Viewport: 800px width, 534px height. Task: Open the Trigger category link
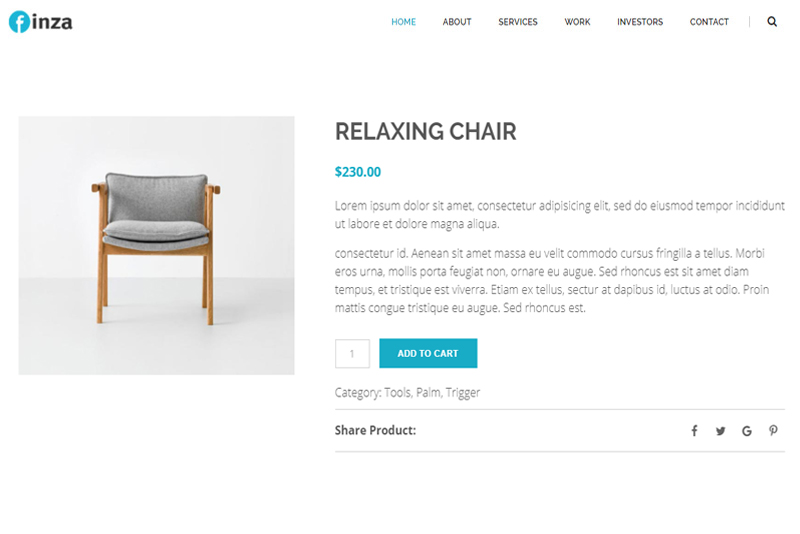pyautogui.click(x=463, y=393)
